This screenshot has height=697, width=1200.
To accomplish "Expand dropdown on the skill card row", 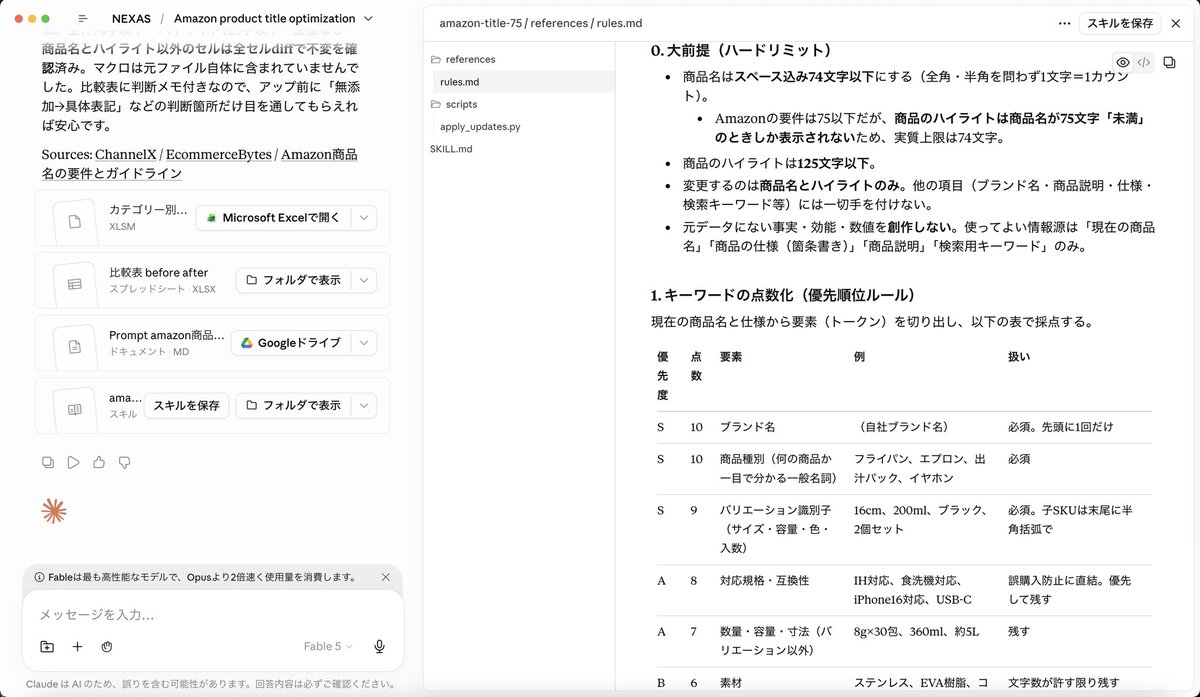I will 364,405.
